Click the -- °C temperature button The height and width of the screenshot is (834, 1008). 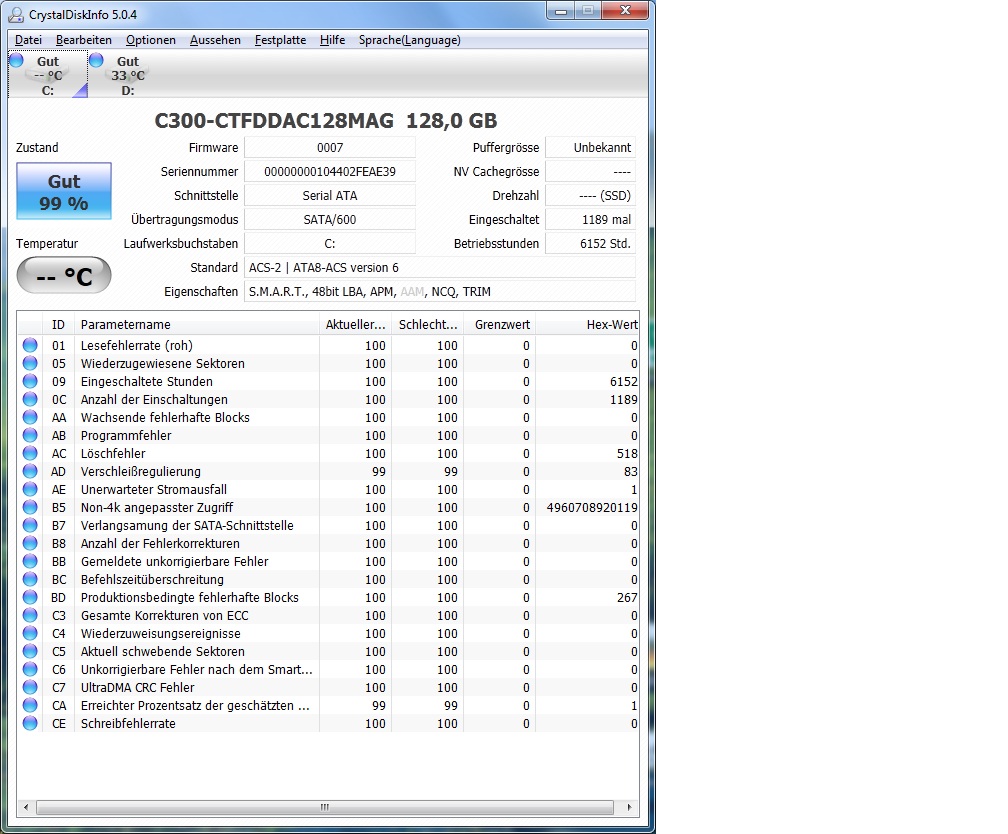click(x=64, y=276)
